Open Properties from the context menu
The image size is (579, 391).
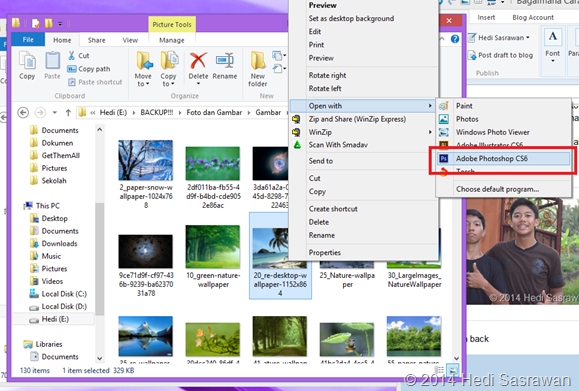pos(325,253)
